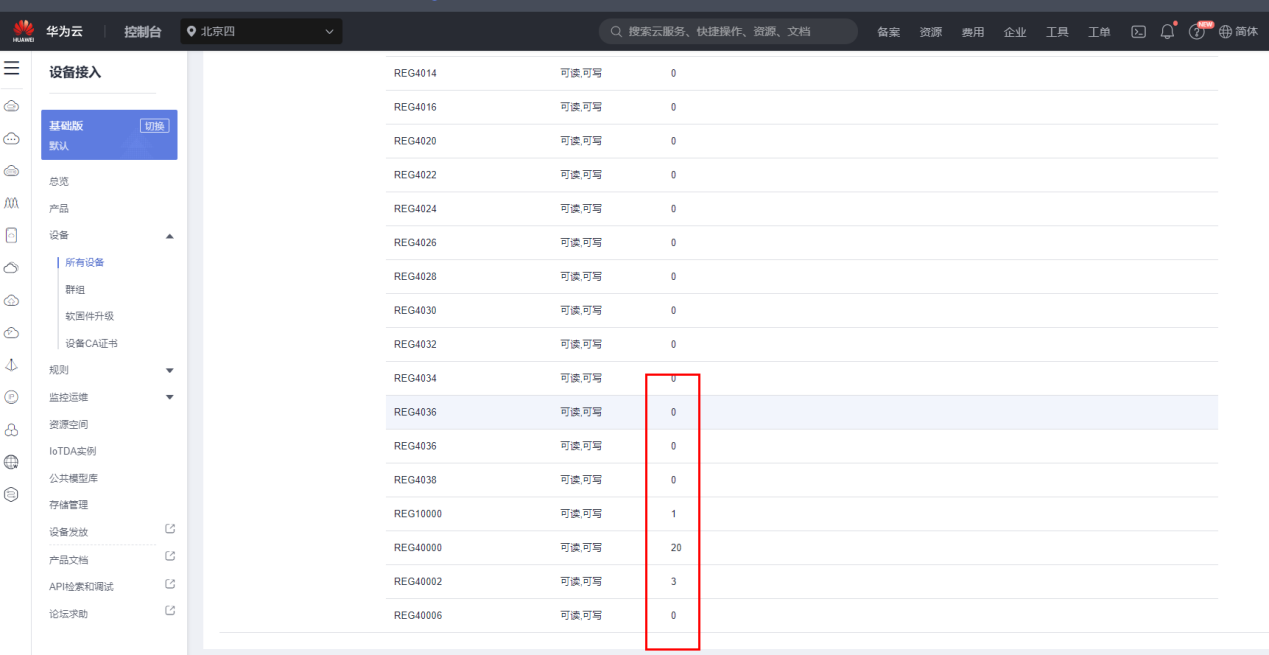This screenshot has height=655, width=1269.
Task: Open the 工单 top menu
Action: click(x=1099, y=32)
